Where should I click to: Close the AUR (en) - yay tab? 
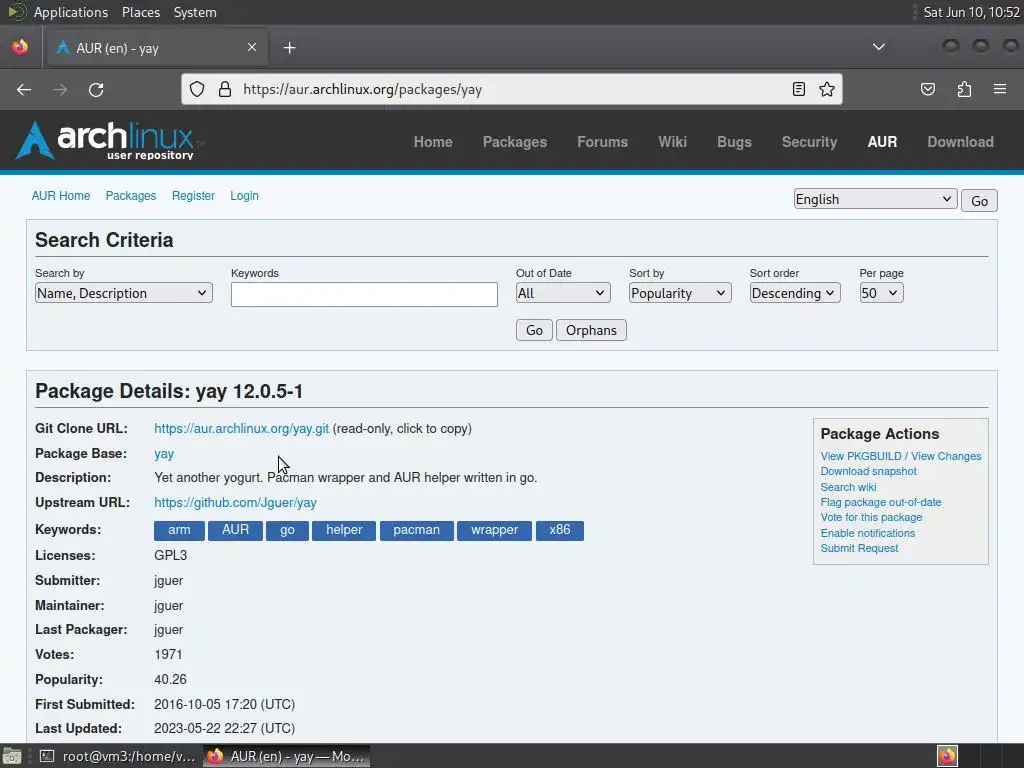pyautogui.click(x=252, y=47)
